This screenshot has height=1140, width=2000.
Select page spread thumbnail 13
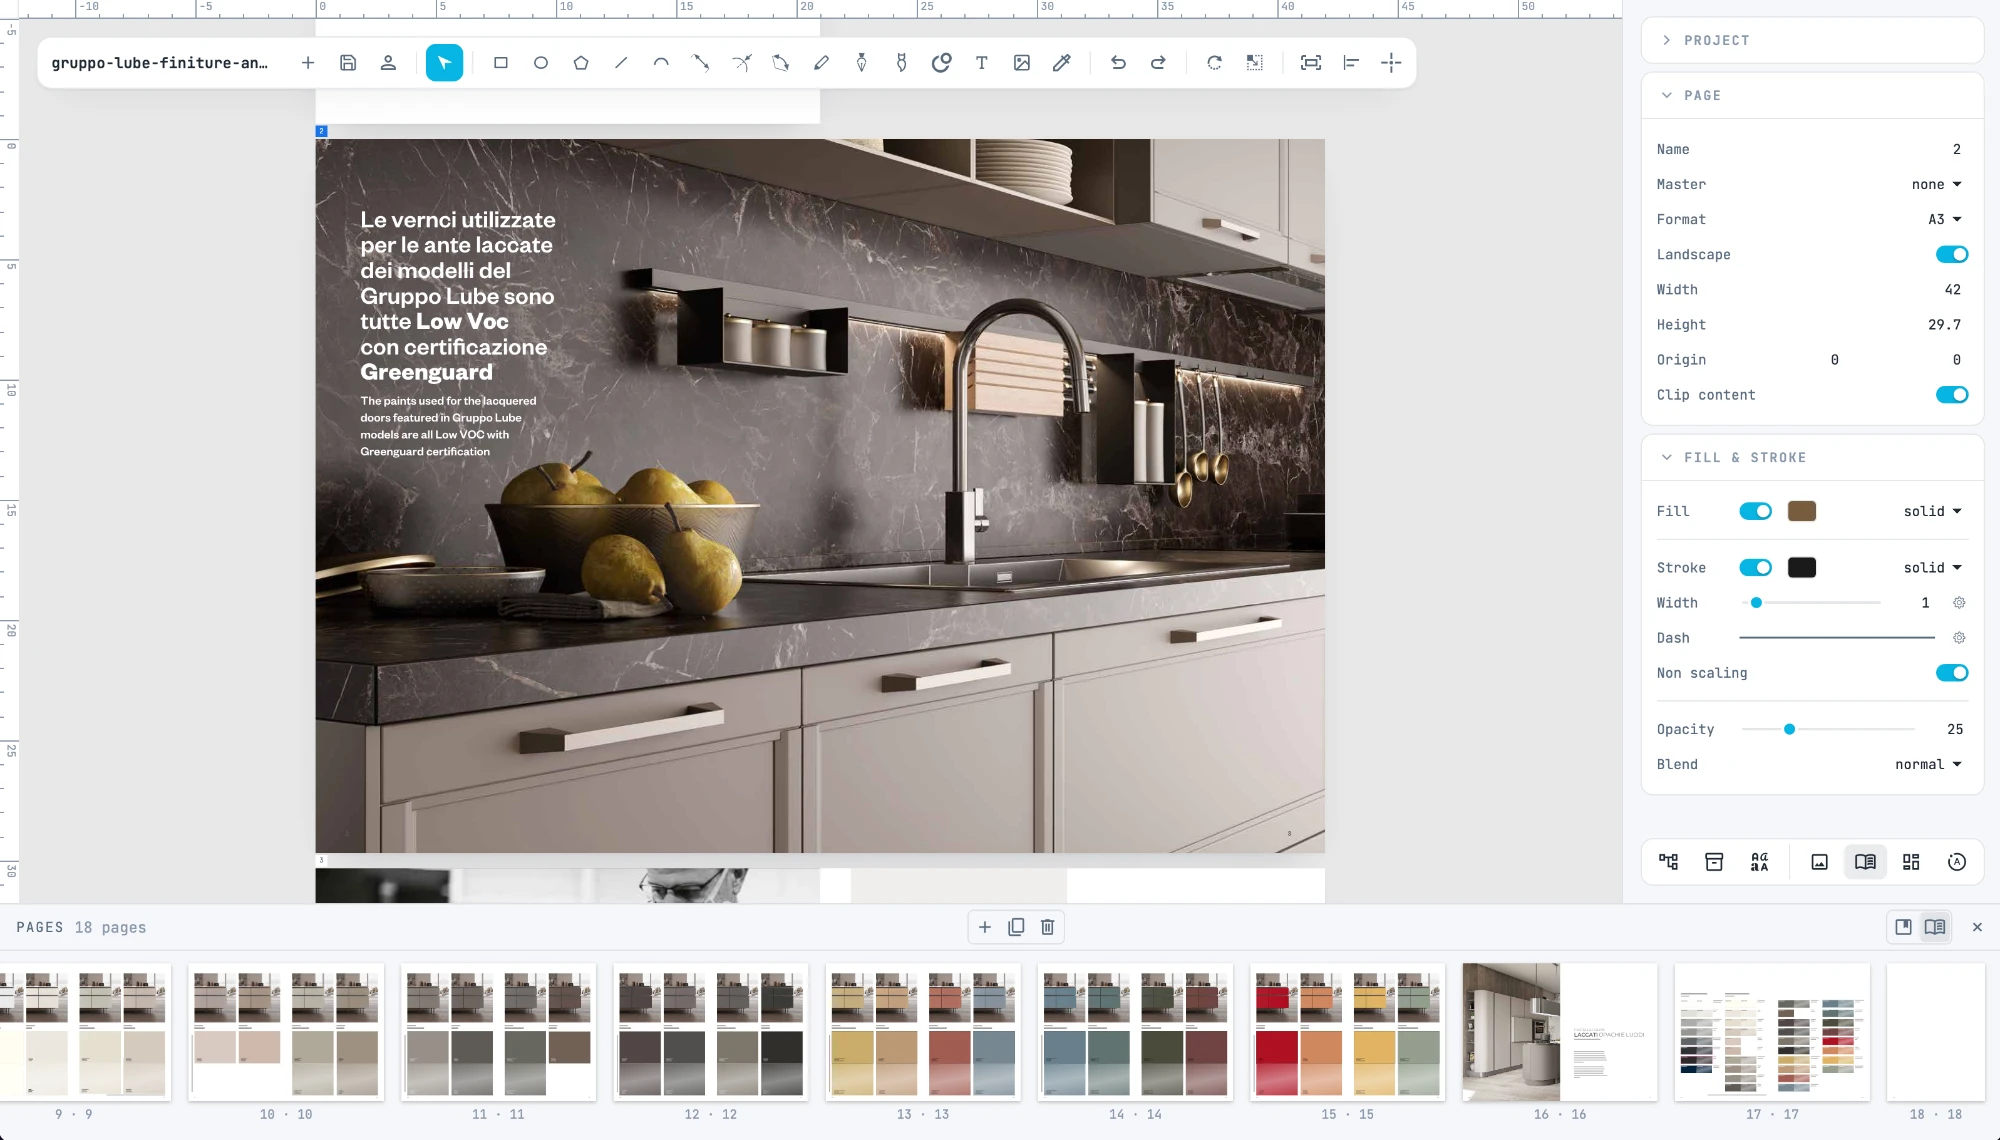point(923,1033)
